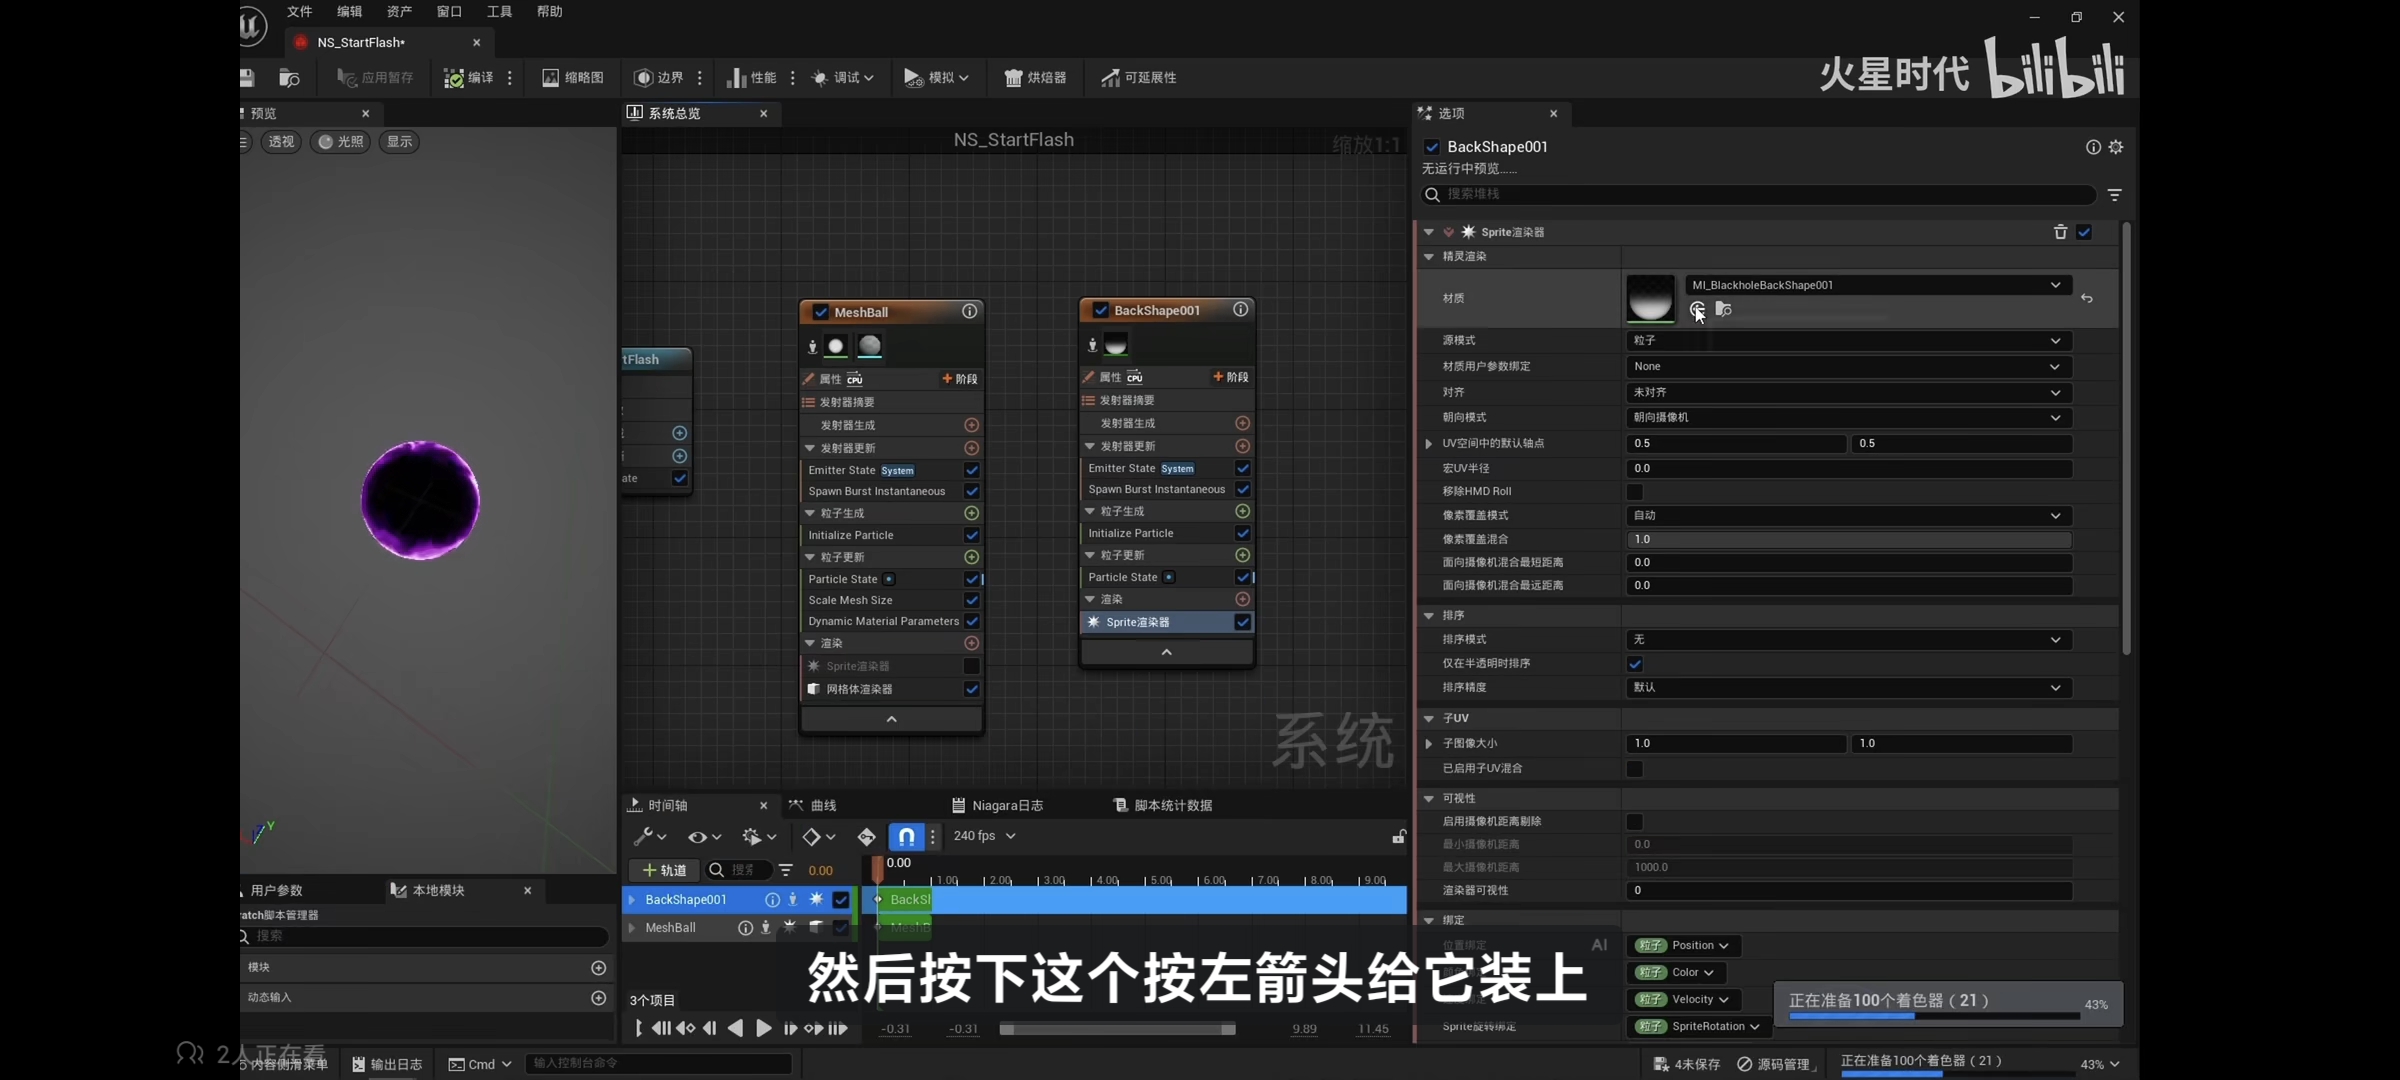Image resolution: width=2400 pixels, height=1080 pixels.
Task: Collapse the 排序 sorting section
Action: click(x=1429, y=615)
